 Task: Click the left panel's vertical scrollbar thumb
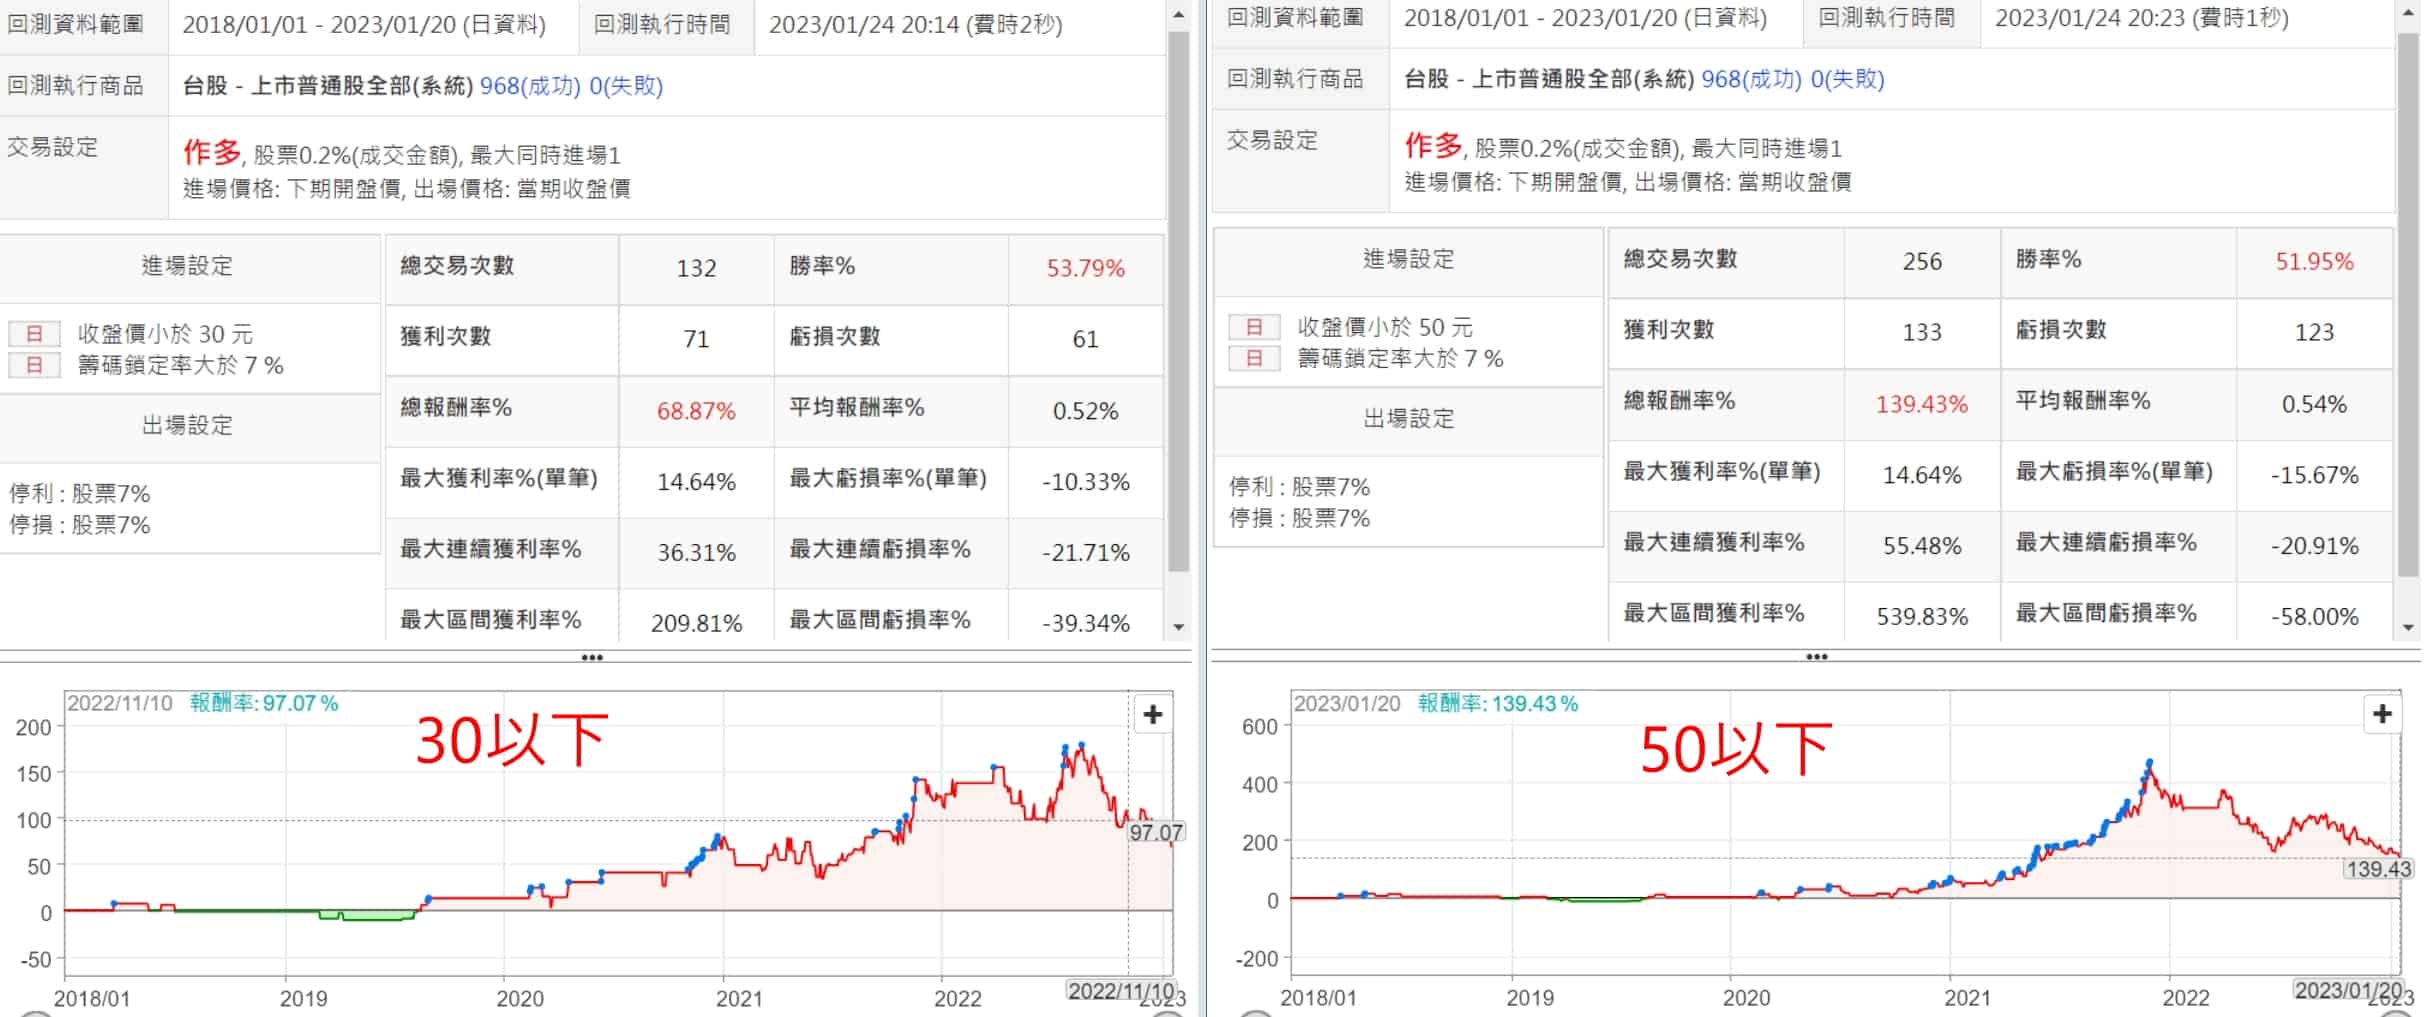1178,300
